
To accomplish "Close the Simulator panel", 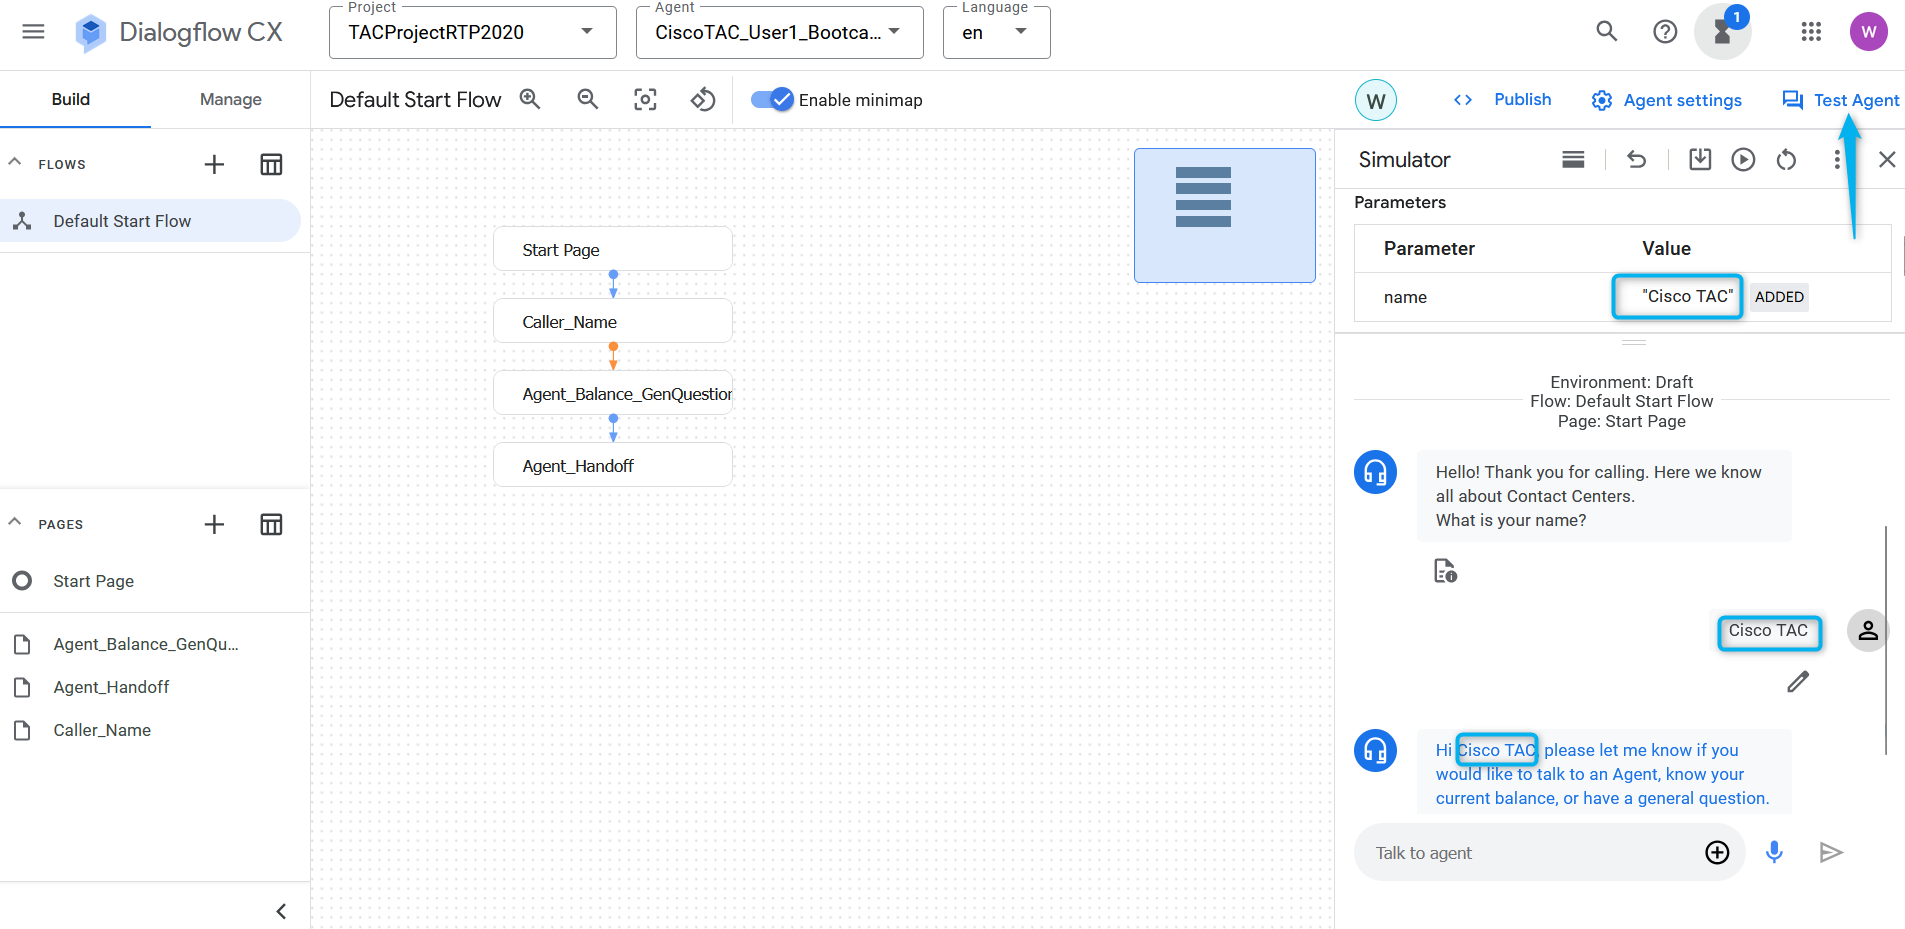I will click(1887, 160).
